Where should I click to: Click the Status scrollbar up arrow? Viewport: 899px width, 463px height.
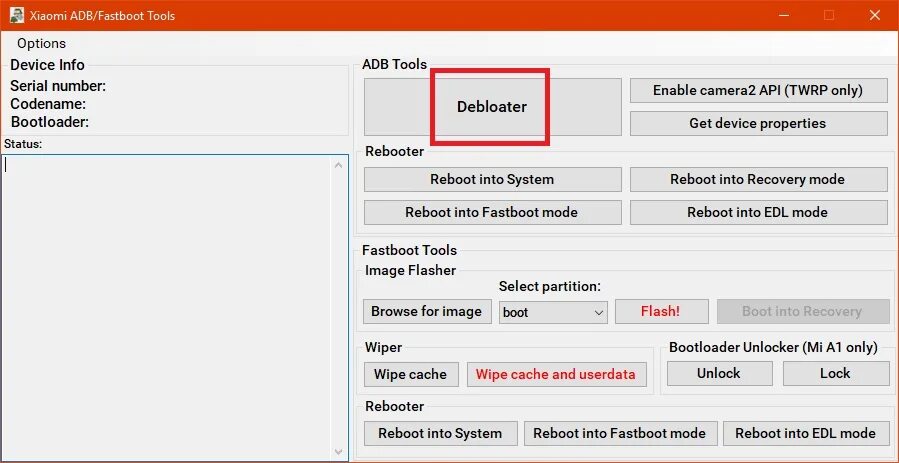click(x=338, y=165)
